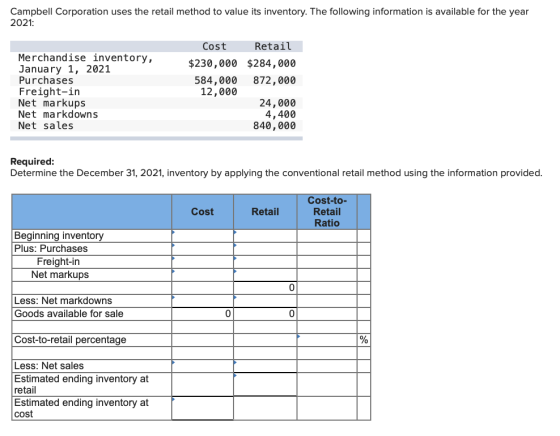The image size is (560, 436).
Task: Select Less: Net sales Retail input cell
Action: point(265,366)
